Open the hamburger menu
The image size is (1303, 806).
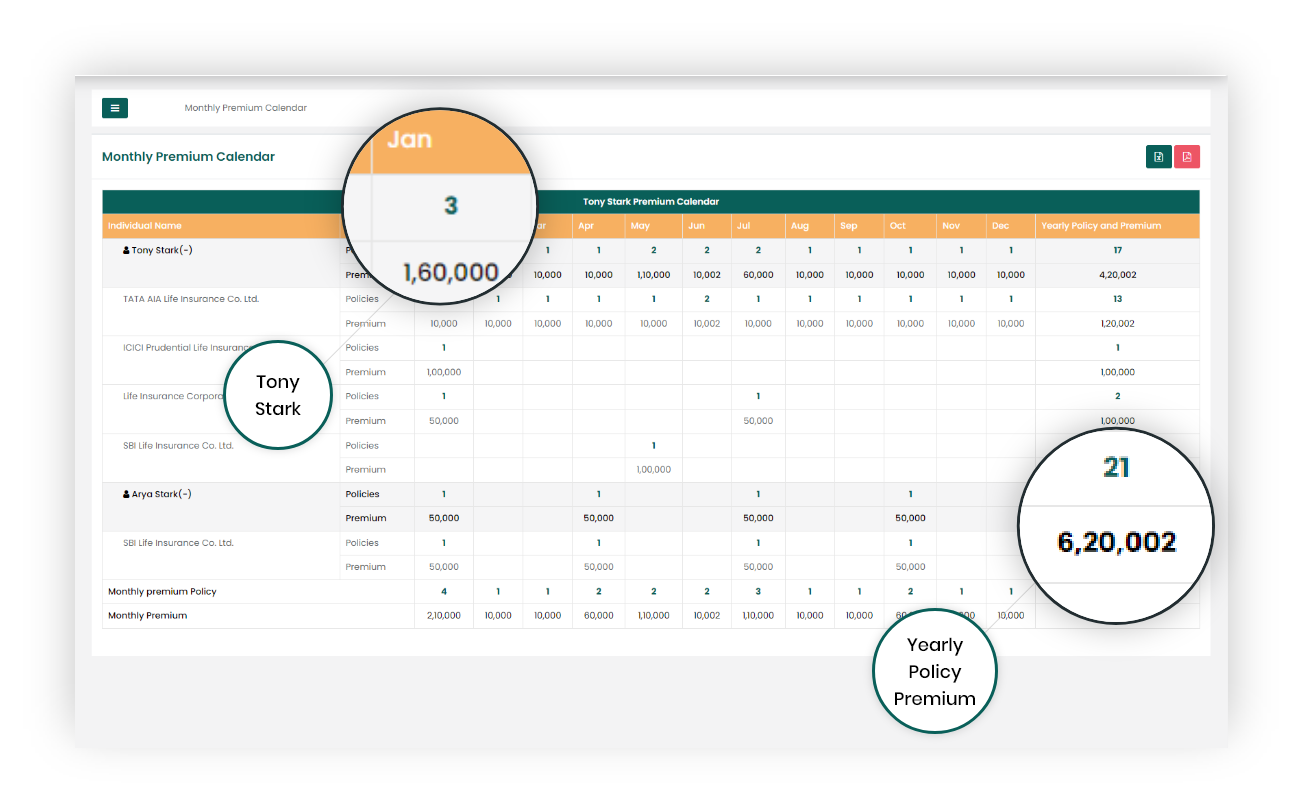click(115, 108)
